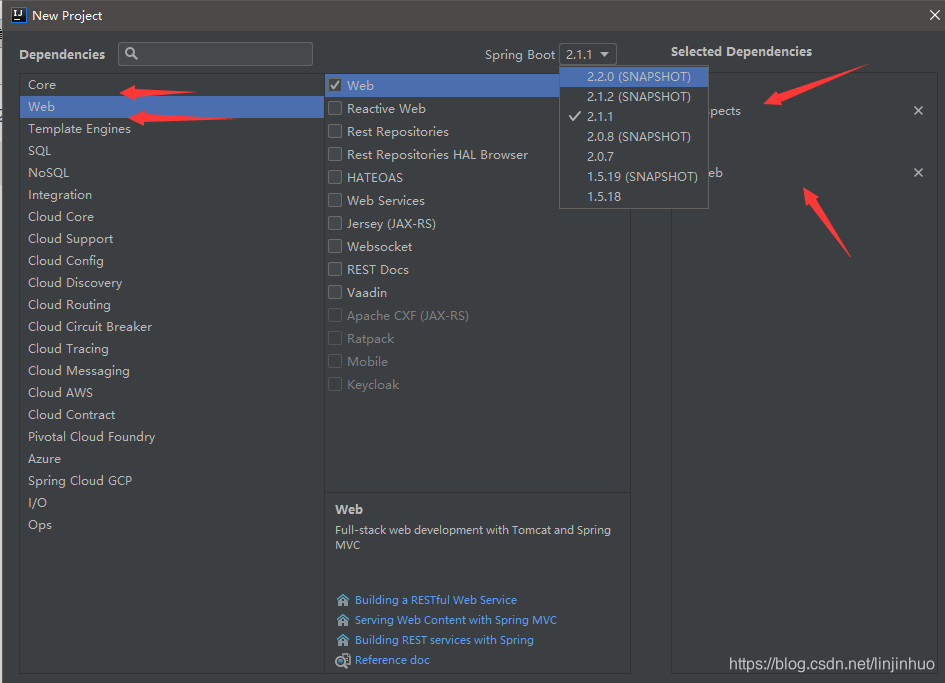This screenshot has width=945, height=683.
Task: Select Spring Boot version 1.5.18
Action: coord(634,197)
